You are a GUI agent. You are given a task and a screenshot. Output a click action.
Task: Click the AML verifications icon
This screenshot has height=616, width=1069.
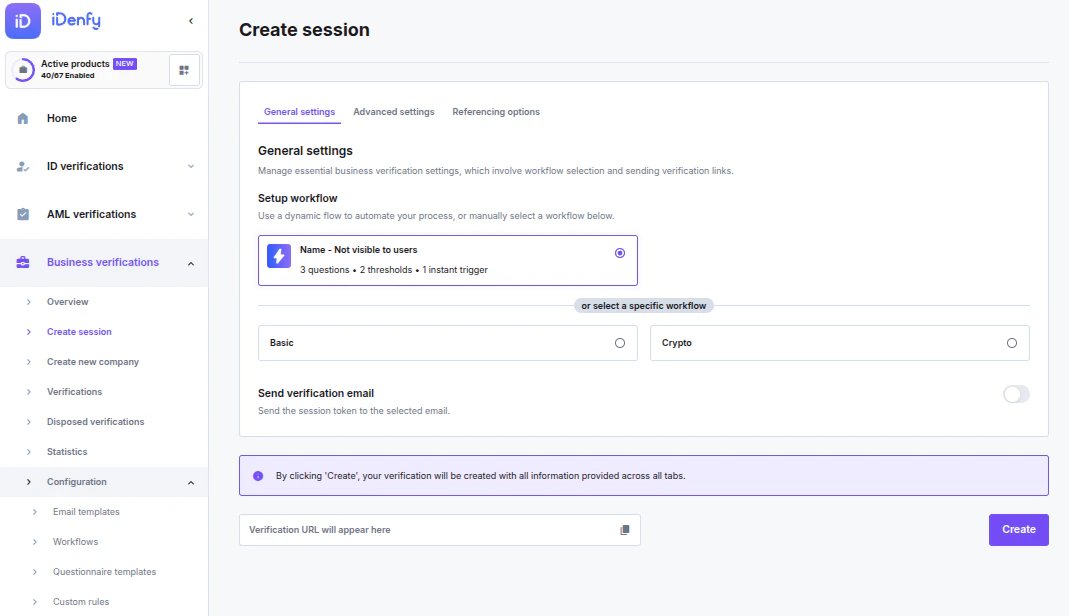click(22, 214)
